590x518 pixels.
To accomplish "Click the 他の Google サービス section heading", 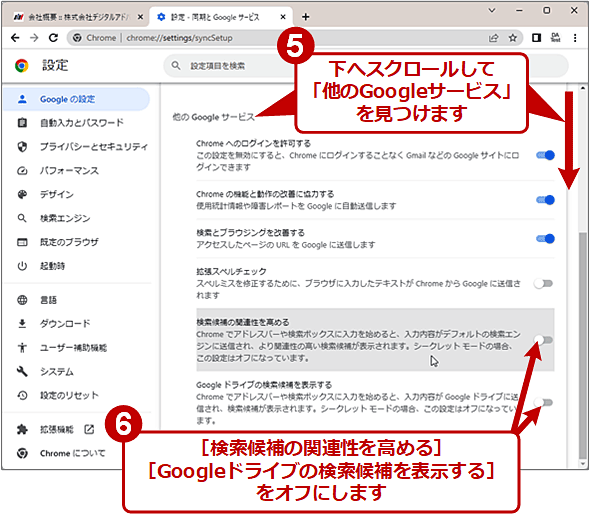I will coord(213,117).
